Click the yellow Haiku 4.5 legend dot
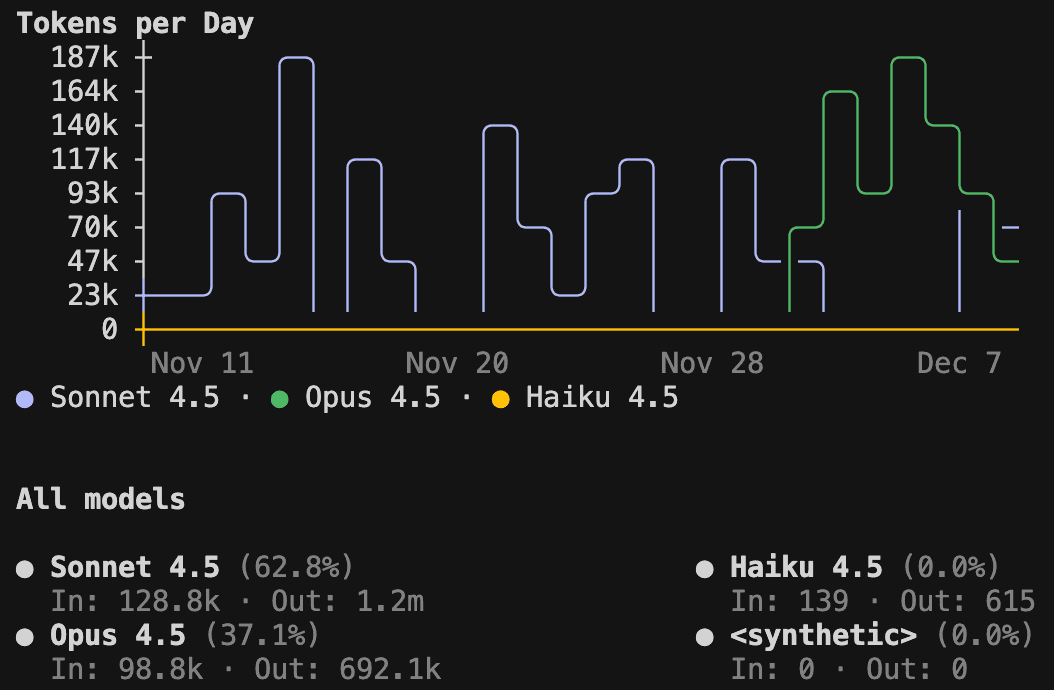The image size is (1054, 690). pos(500,400)
